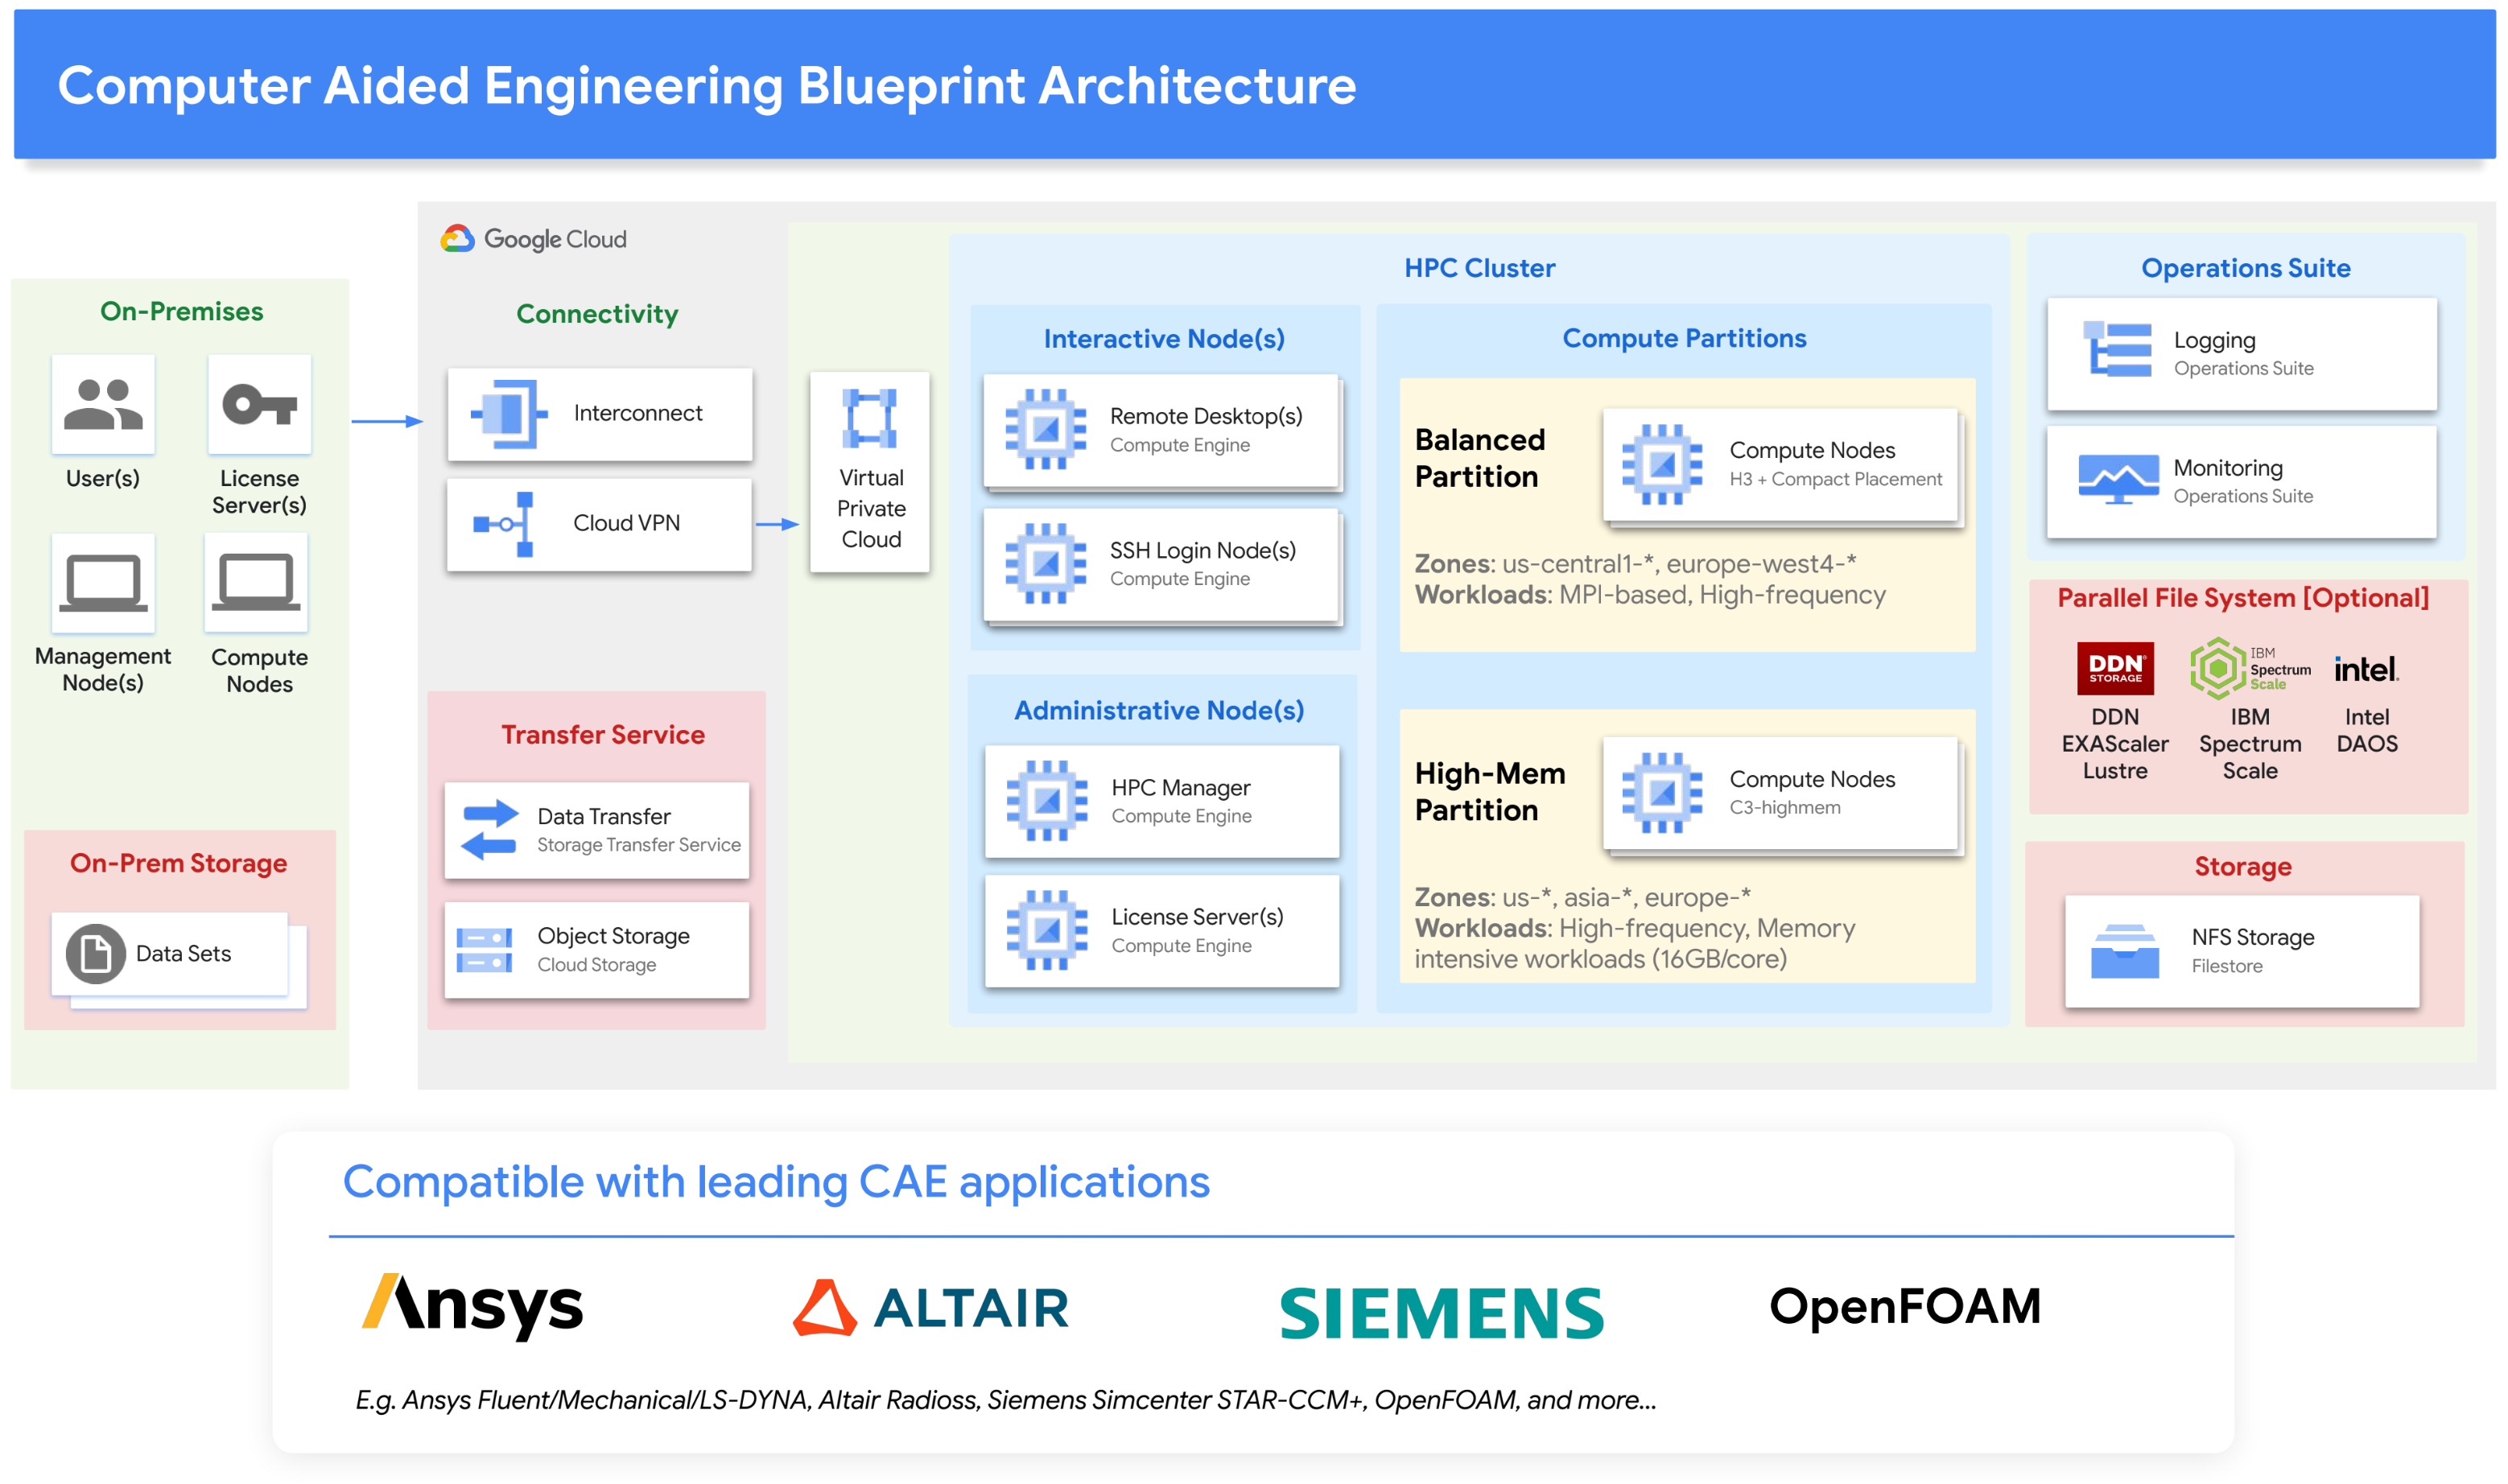Screen dimensions: 2508x1484
Task: Select the Remote Desktop(s) Compute Engine icon
Action: point(1047,430)
